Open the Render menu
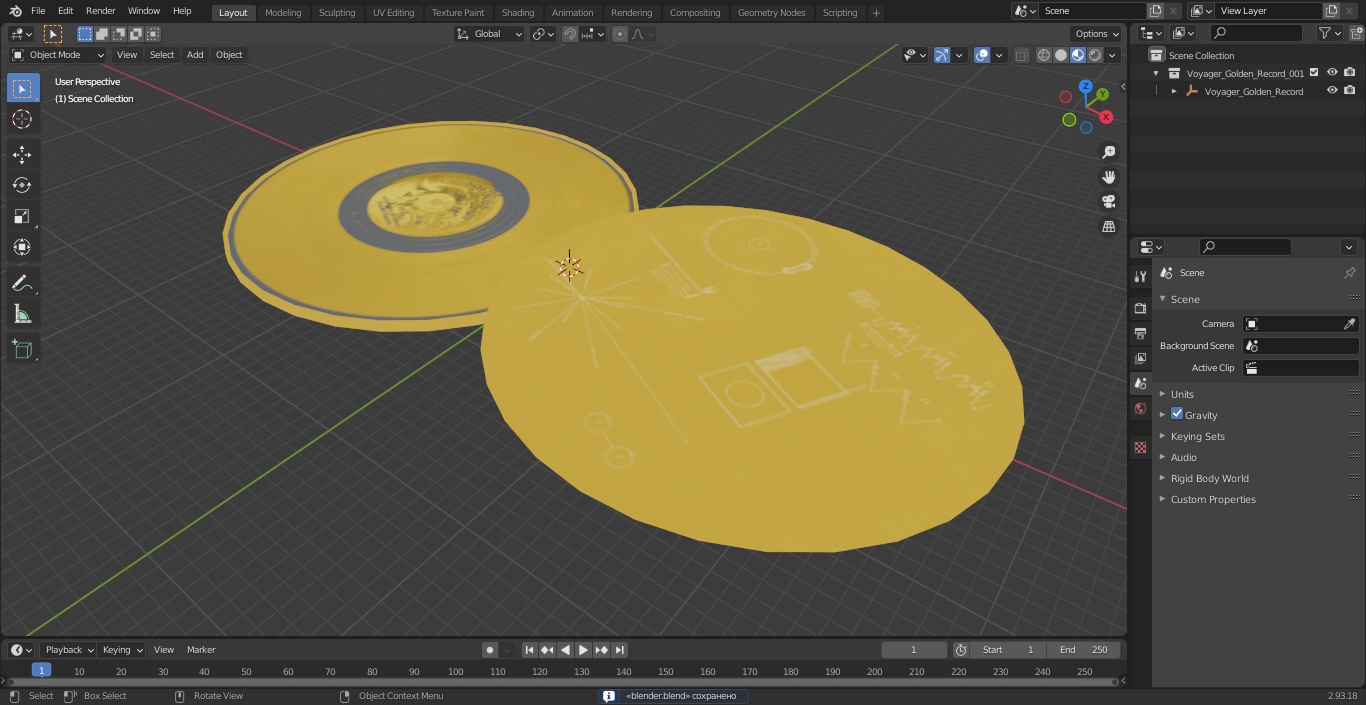Image resolution: width=1366 pixels, height=705 pixels. pyautogui.click(x=100, y=11)
